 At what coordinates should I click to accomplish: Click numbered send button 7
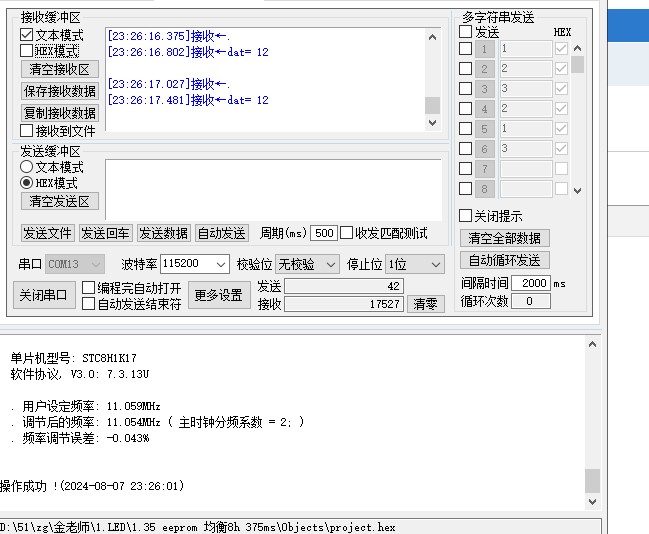[484, 169]
